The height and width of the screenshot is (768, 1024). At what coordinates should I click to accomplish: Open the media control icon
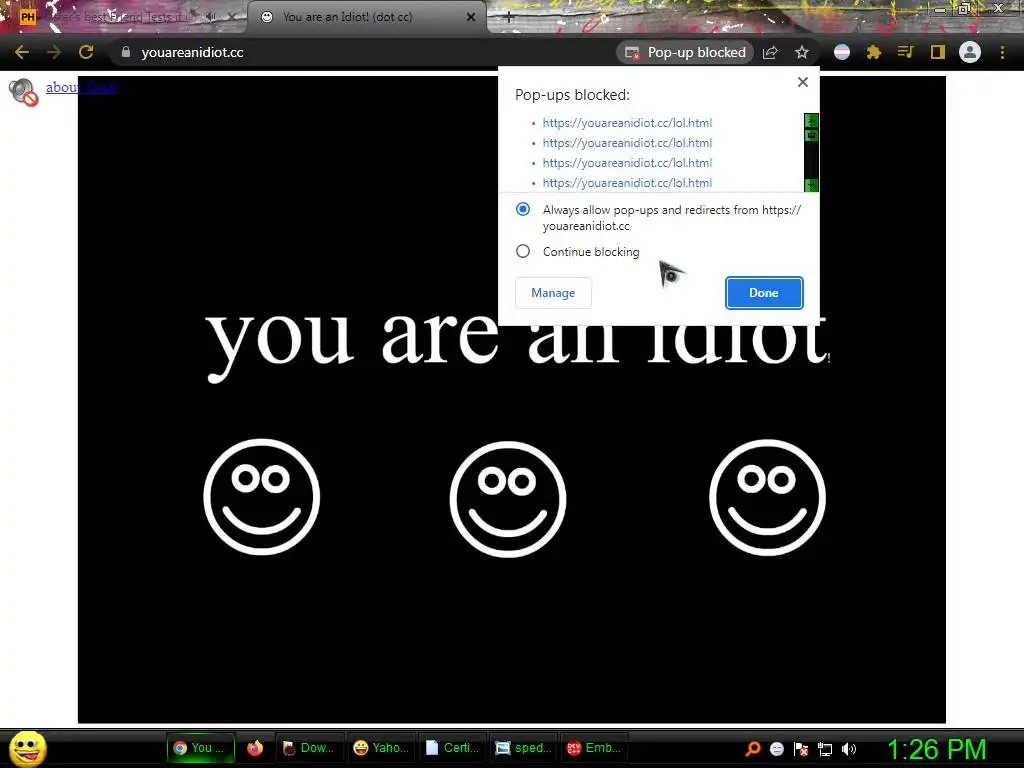pyautogui.click(x=905, y=52)
